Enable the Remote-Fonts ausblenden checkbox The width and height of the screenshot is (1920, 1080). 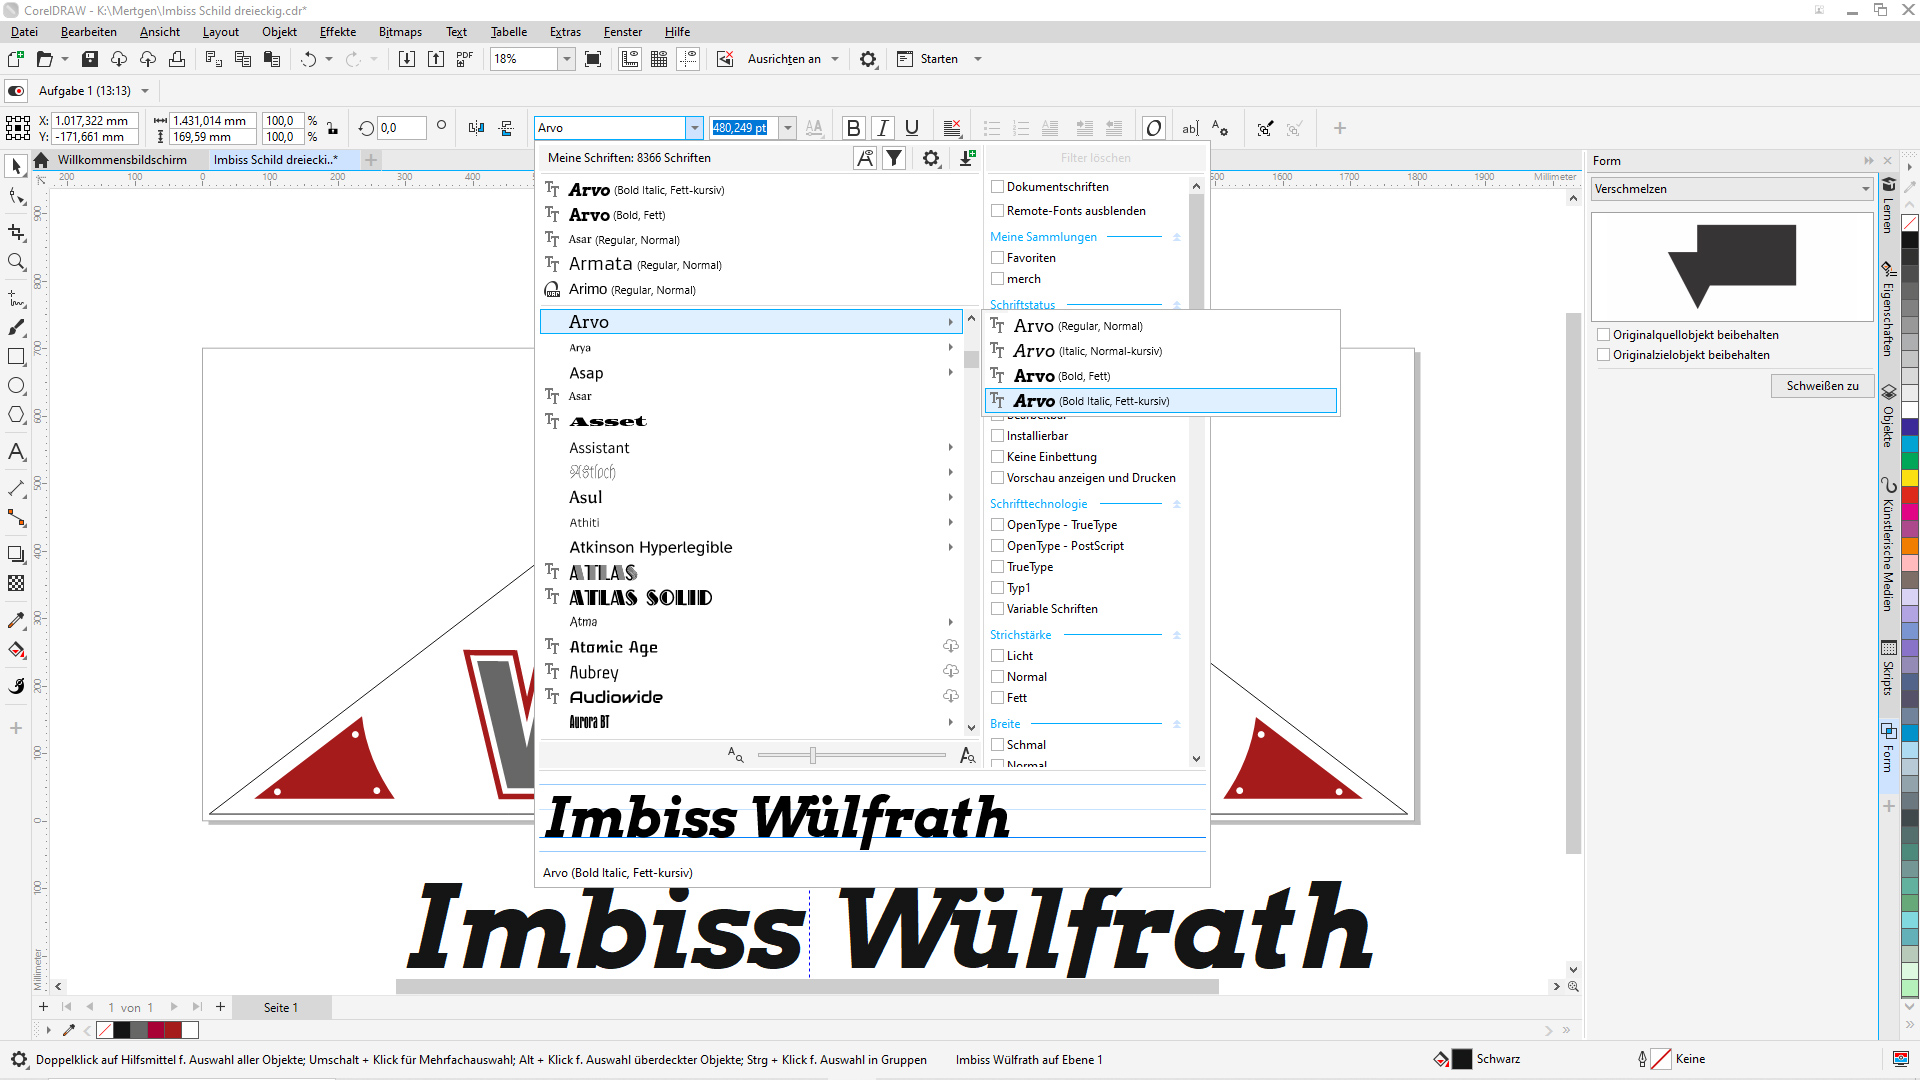(x=997, y=211)
